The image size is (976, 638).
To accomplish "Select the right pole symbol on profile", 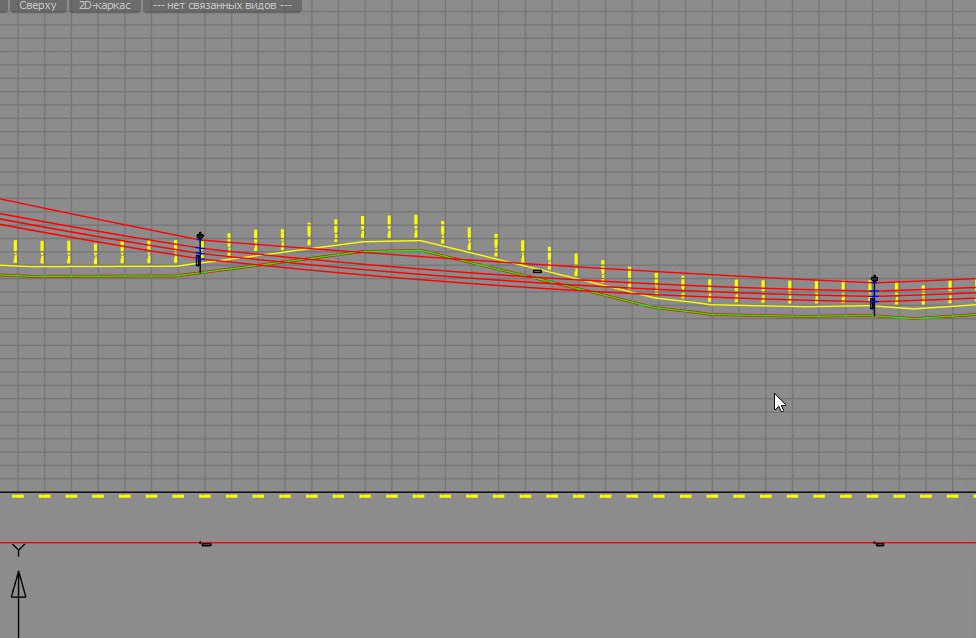I will [x=874, y=280].
